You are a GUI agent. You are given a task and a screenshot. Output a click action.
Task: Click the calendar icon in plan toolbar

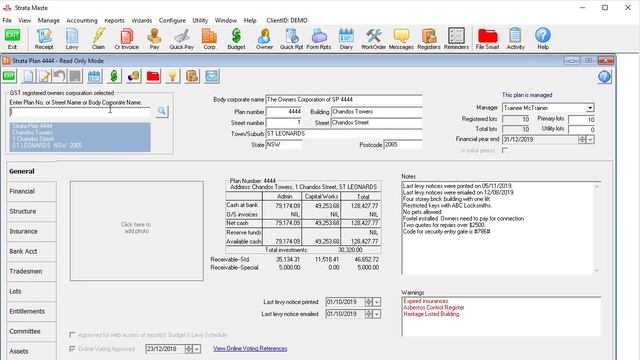[94, 76]
